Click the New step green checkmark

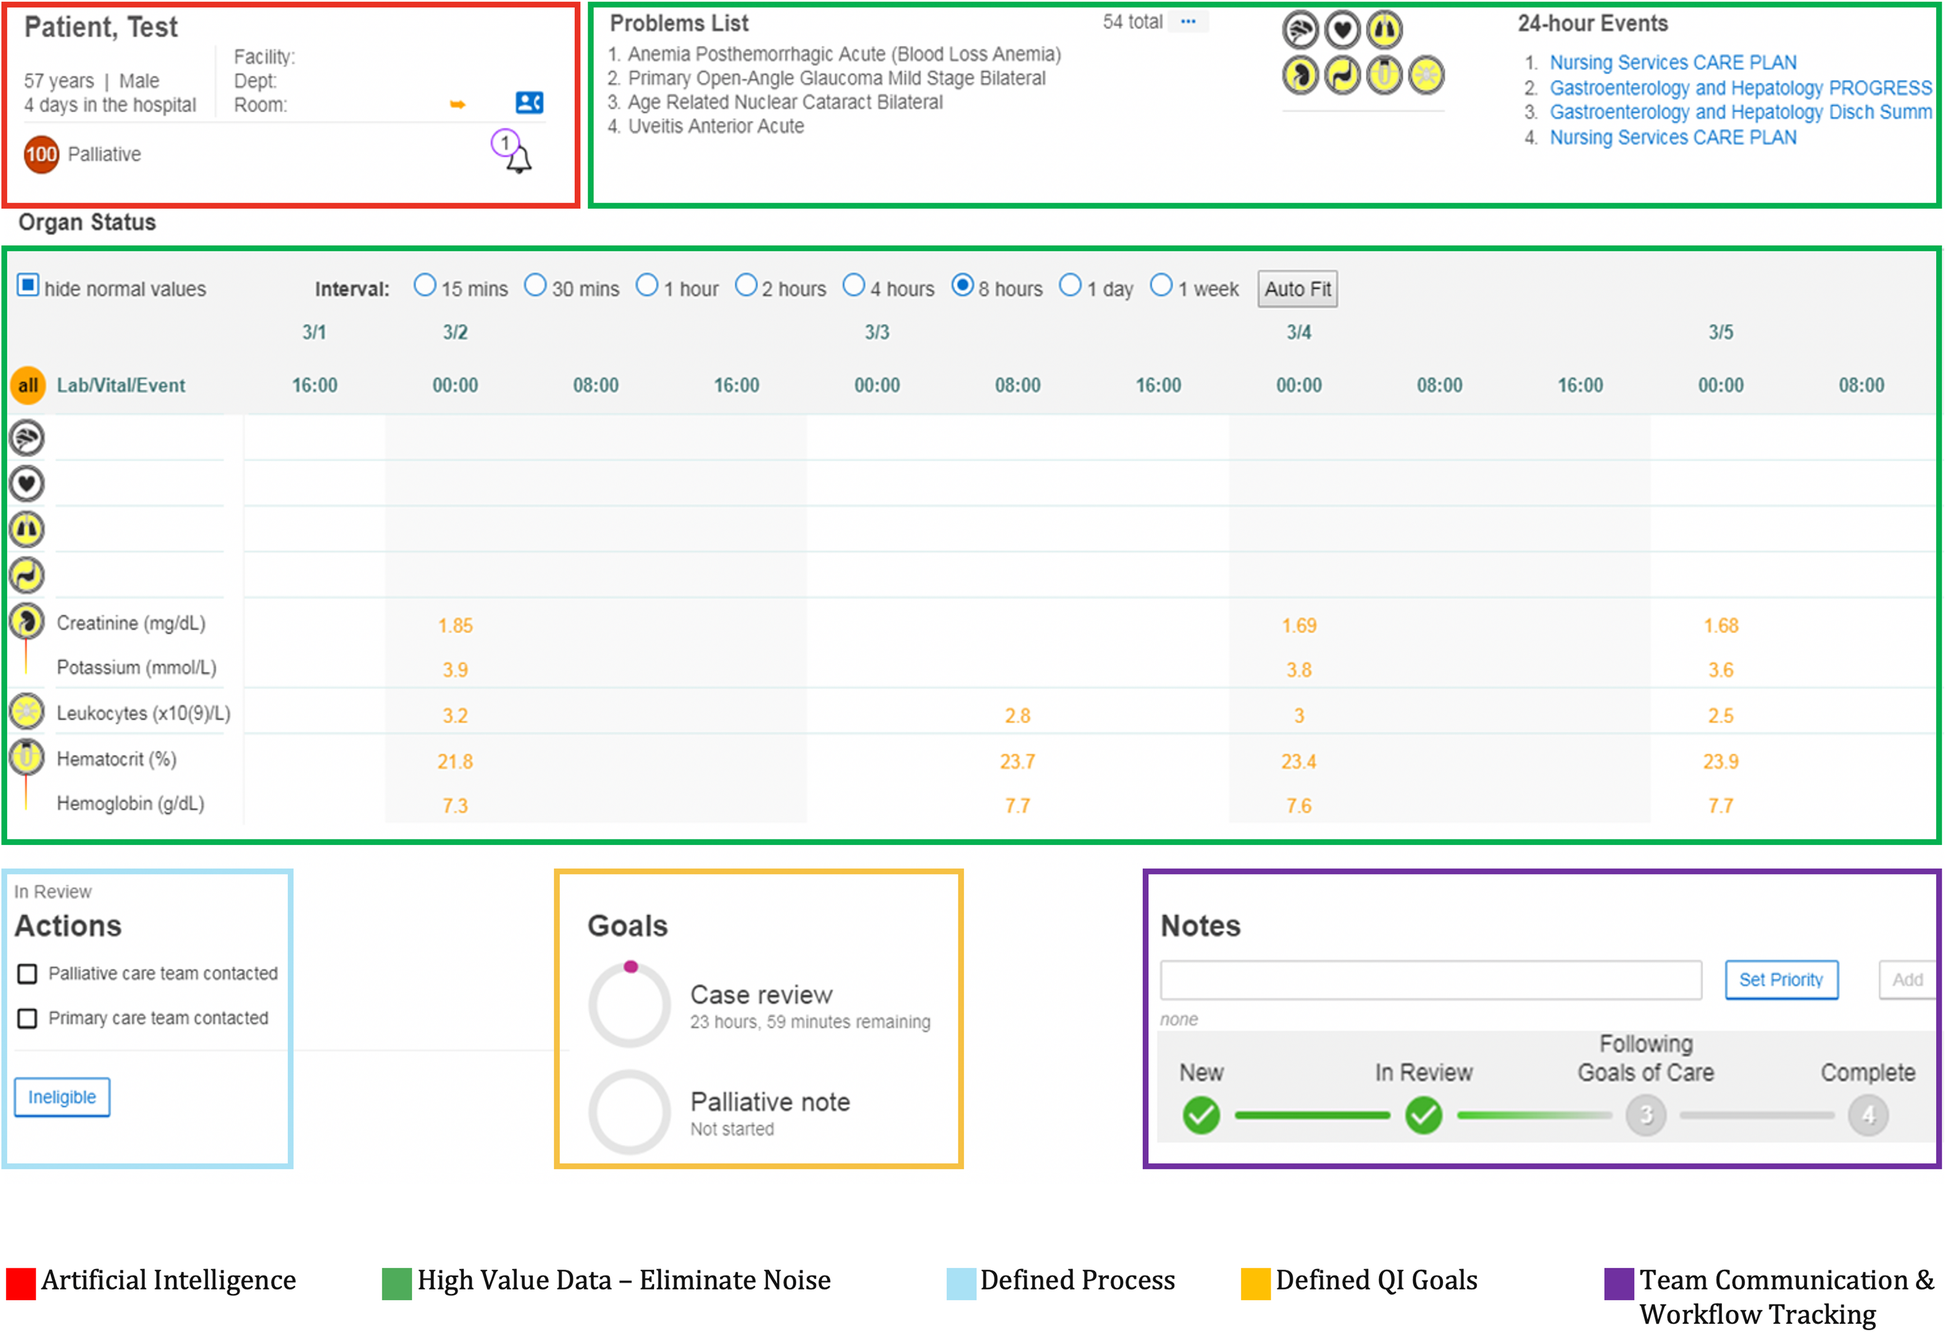[1201, 1114]
